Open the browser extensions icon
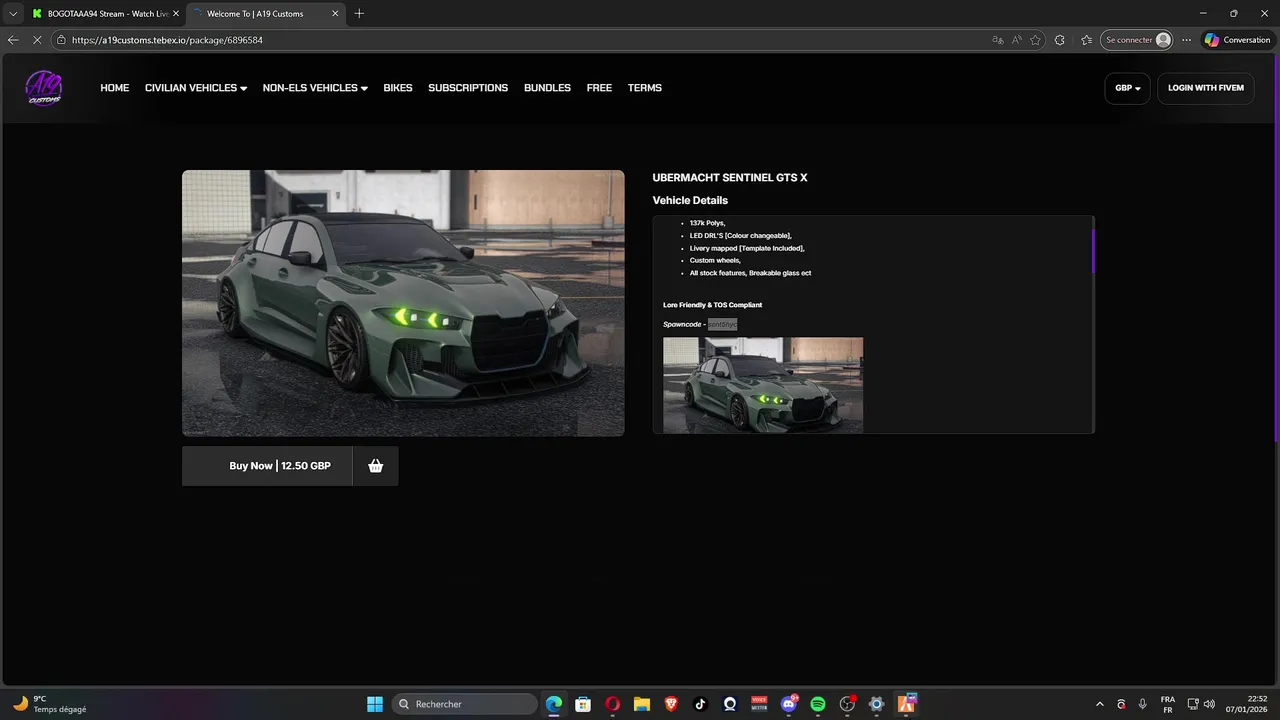Viewport: 1280px width, 720px height. tap(1060, 40)
